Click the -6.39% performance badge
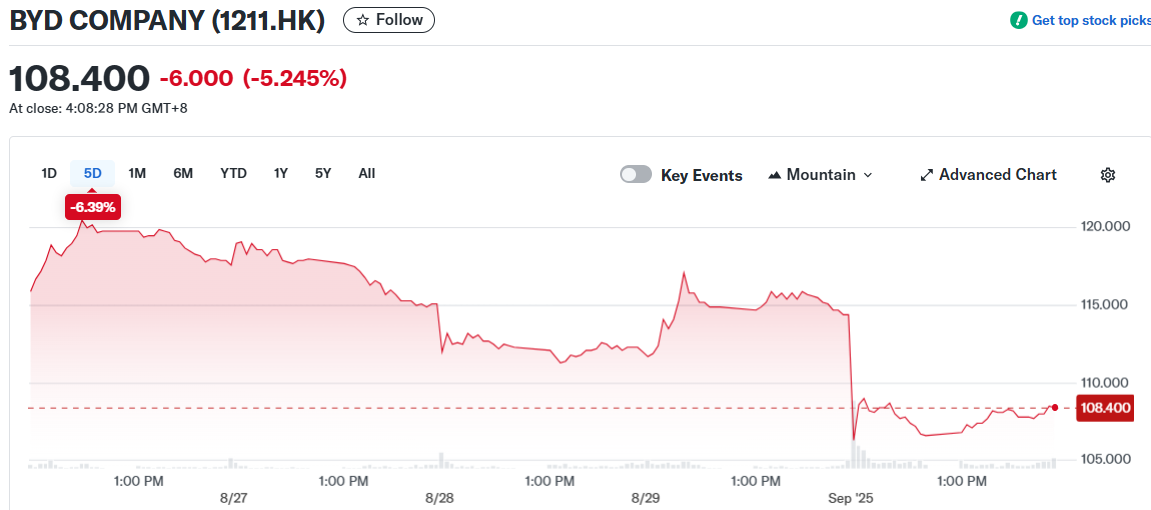Screen dimensions: 1151x510 [x=92, y=208]
